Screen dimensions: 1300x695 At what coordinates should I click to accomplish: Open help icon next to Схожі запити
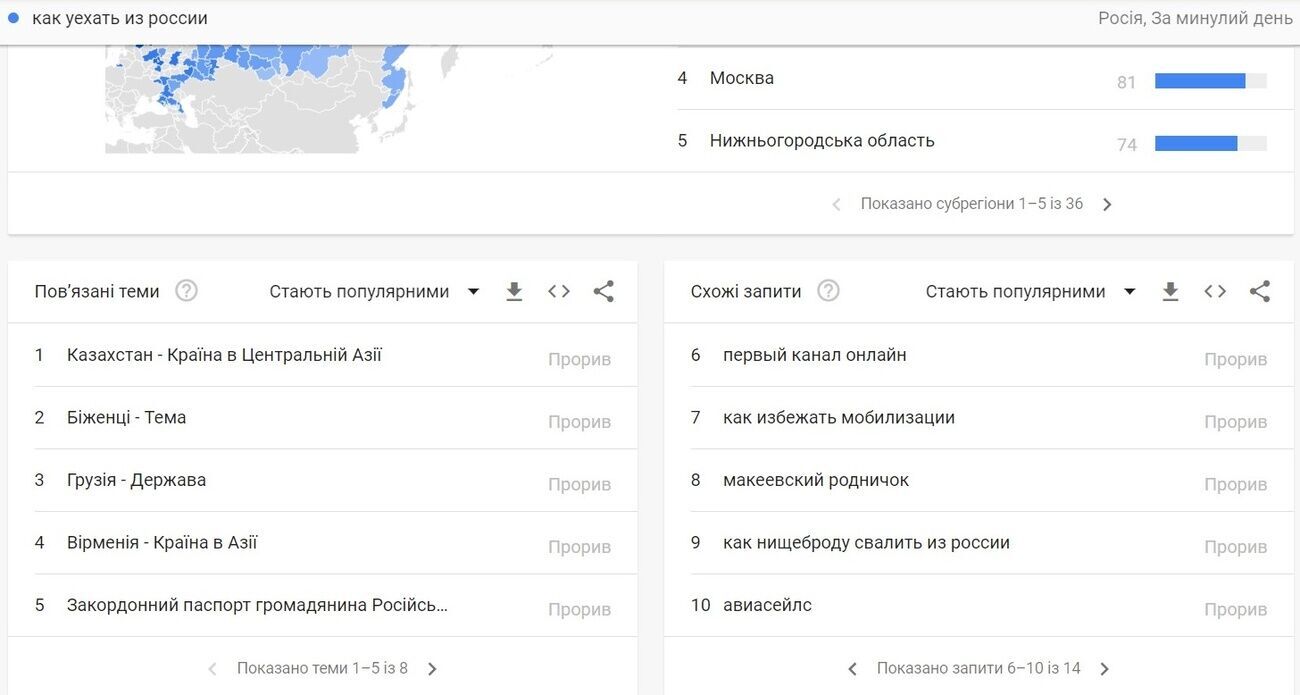(x=828, y=291)
